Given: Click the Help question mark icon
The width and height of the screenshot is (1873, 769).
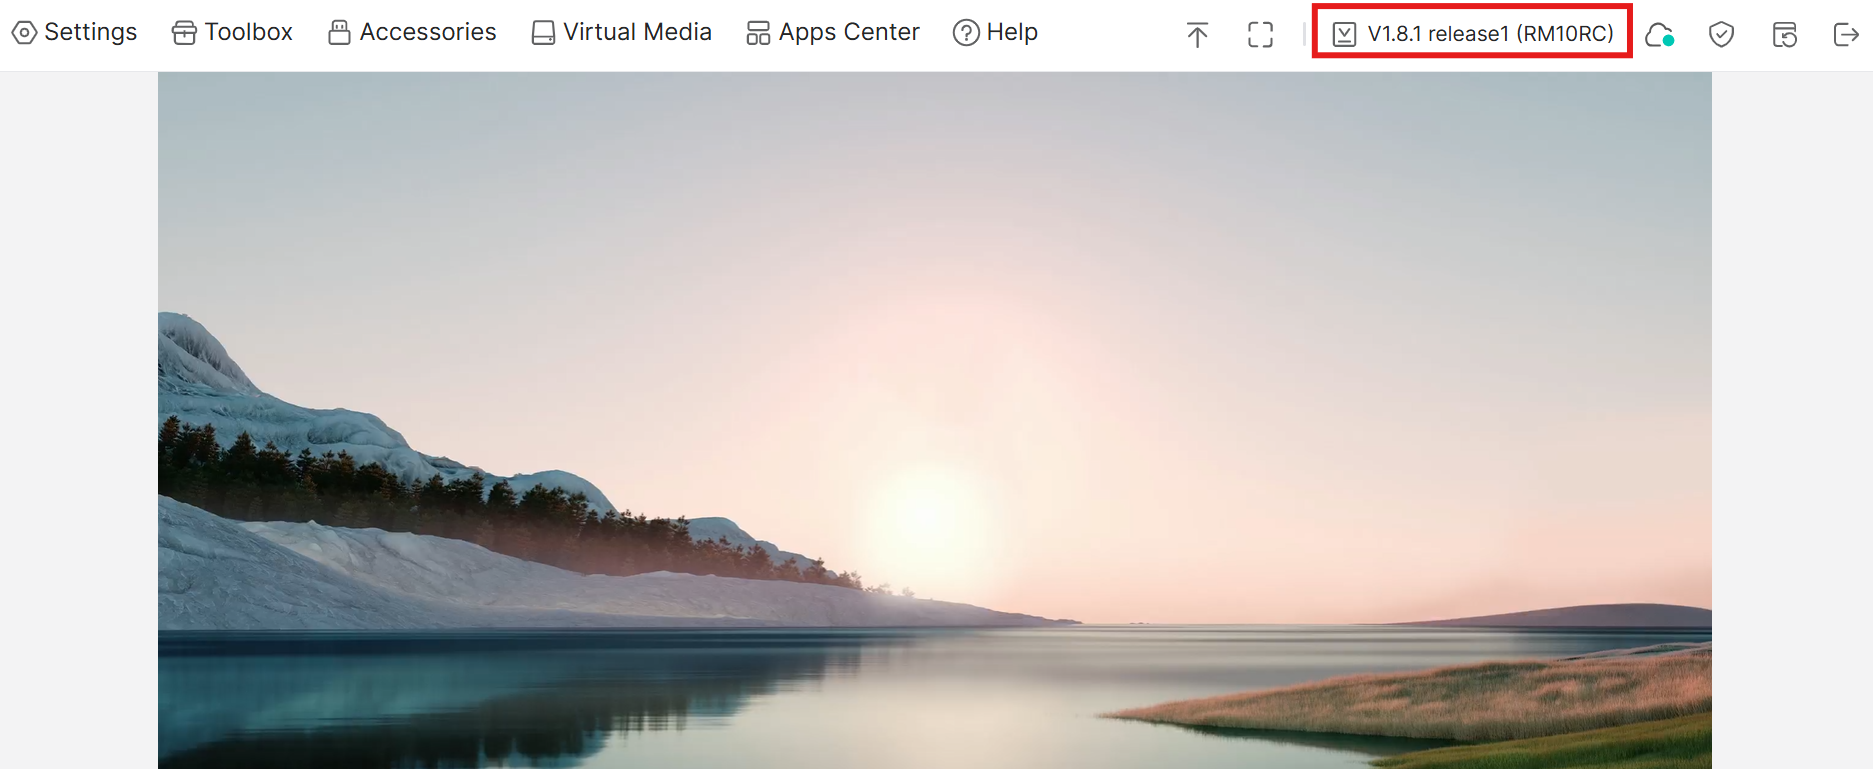Looking at the screenshot, I should point(966,33).
